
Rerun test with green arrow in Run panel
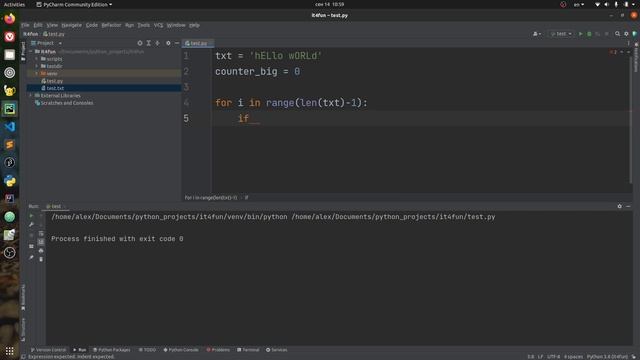pos(31,216)
